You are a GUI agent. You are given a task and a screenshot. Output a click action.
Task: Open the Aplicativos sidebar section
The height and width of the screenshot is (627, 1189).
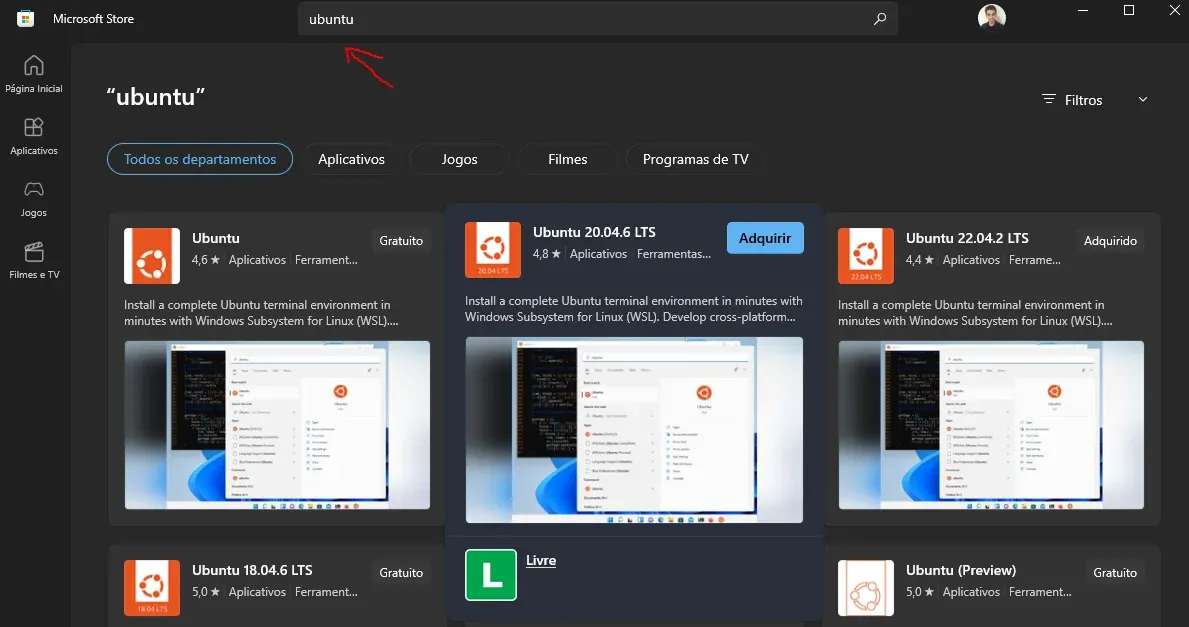(33, 136)
